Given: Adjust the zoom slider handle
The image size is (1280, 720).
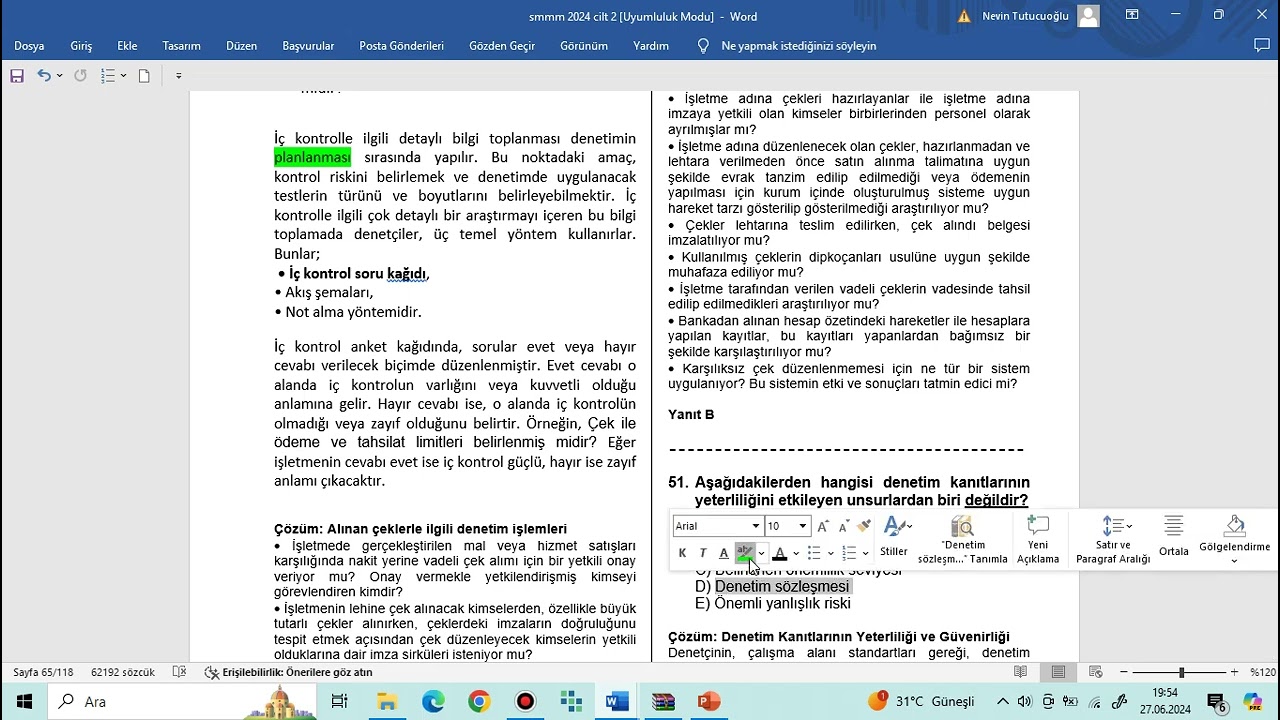Looking at the screenshot, I should coord(1182,672).
